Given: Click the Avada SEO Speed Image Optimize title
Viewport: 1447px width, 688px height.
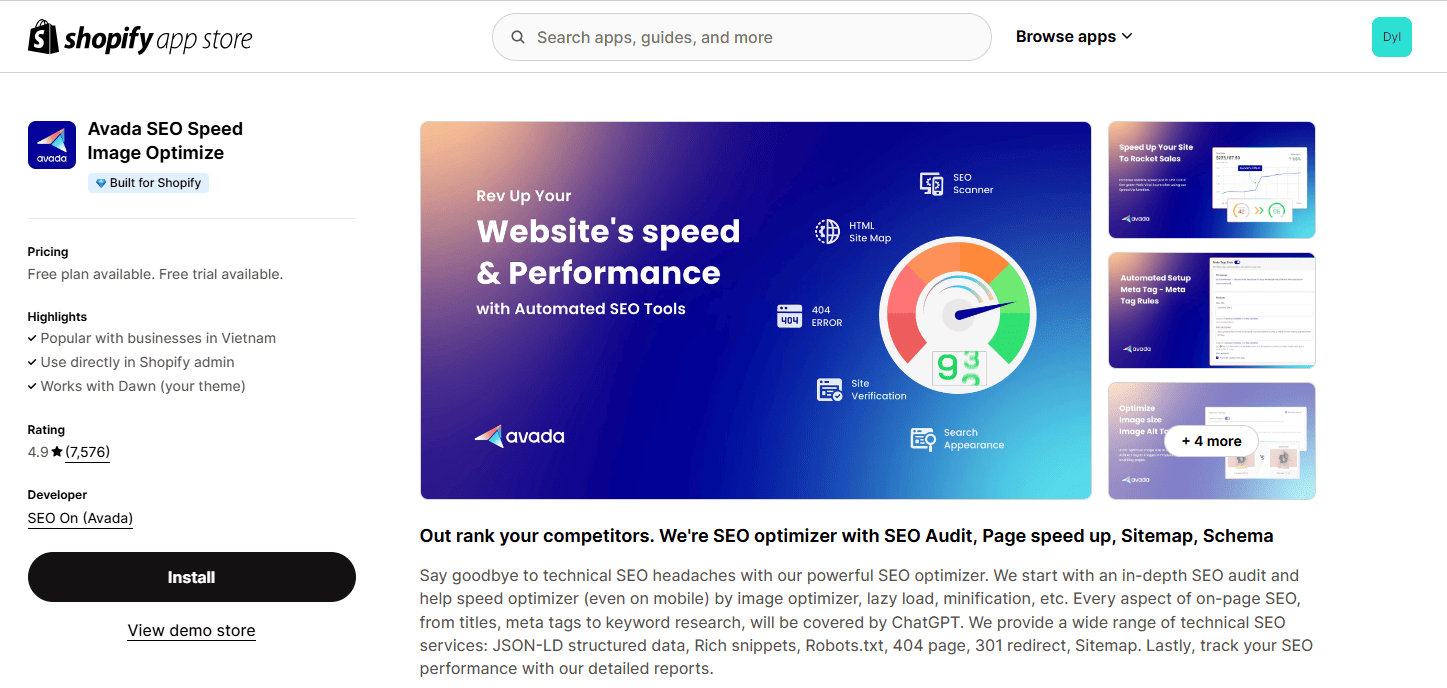Looking at the screenshot, I should coord(165,141).
